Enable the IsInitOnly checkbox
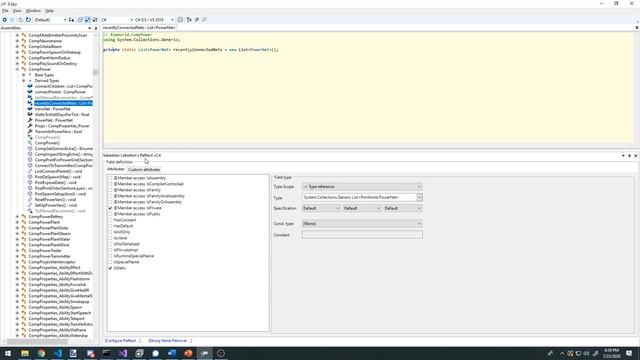 pyautogui.click(x=110, y=232)
